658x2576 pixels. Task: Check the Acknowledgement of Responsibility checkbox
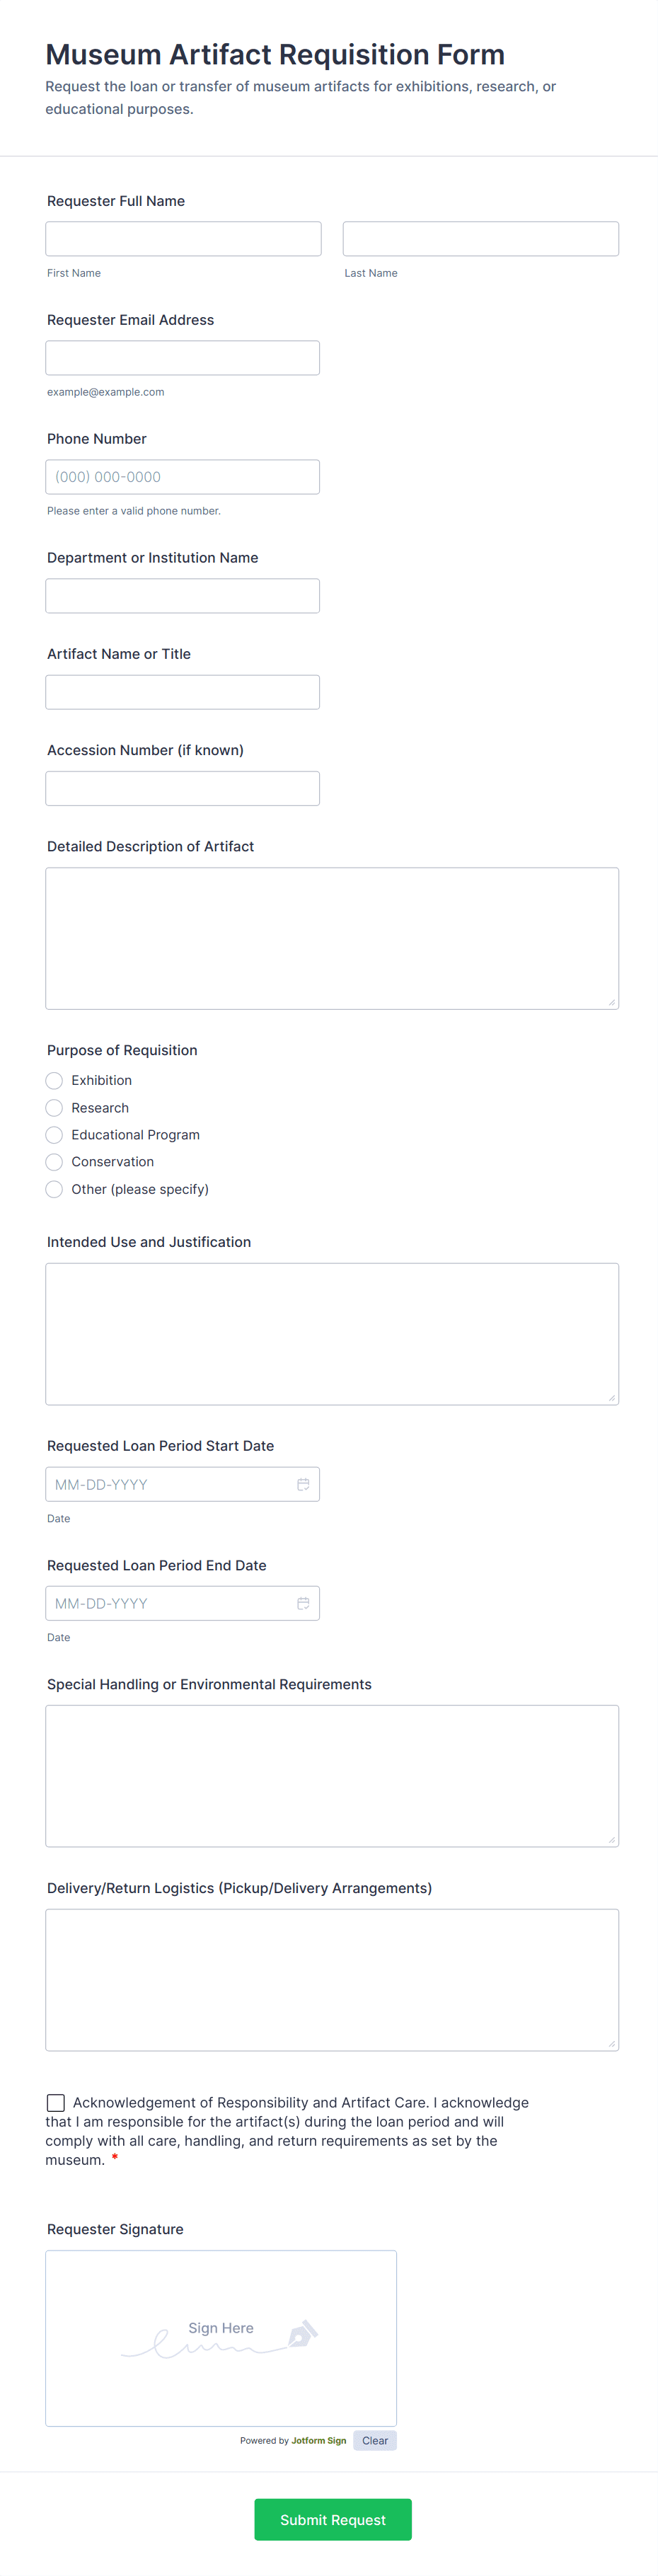click(x=56, y=2102)
